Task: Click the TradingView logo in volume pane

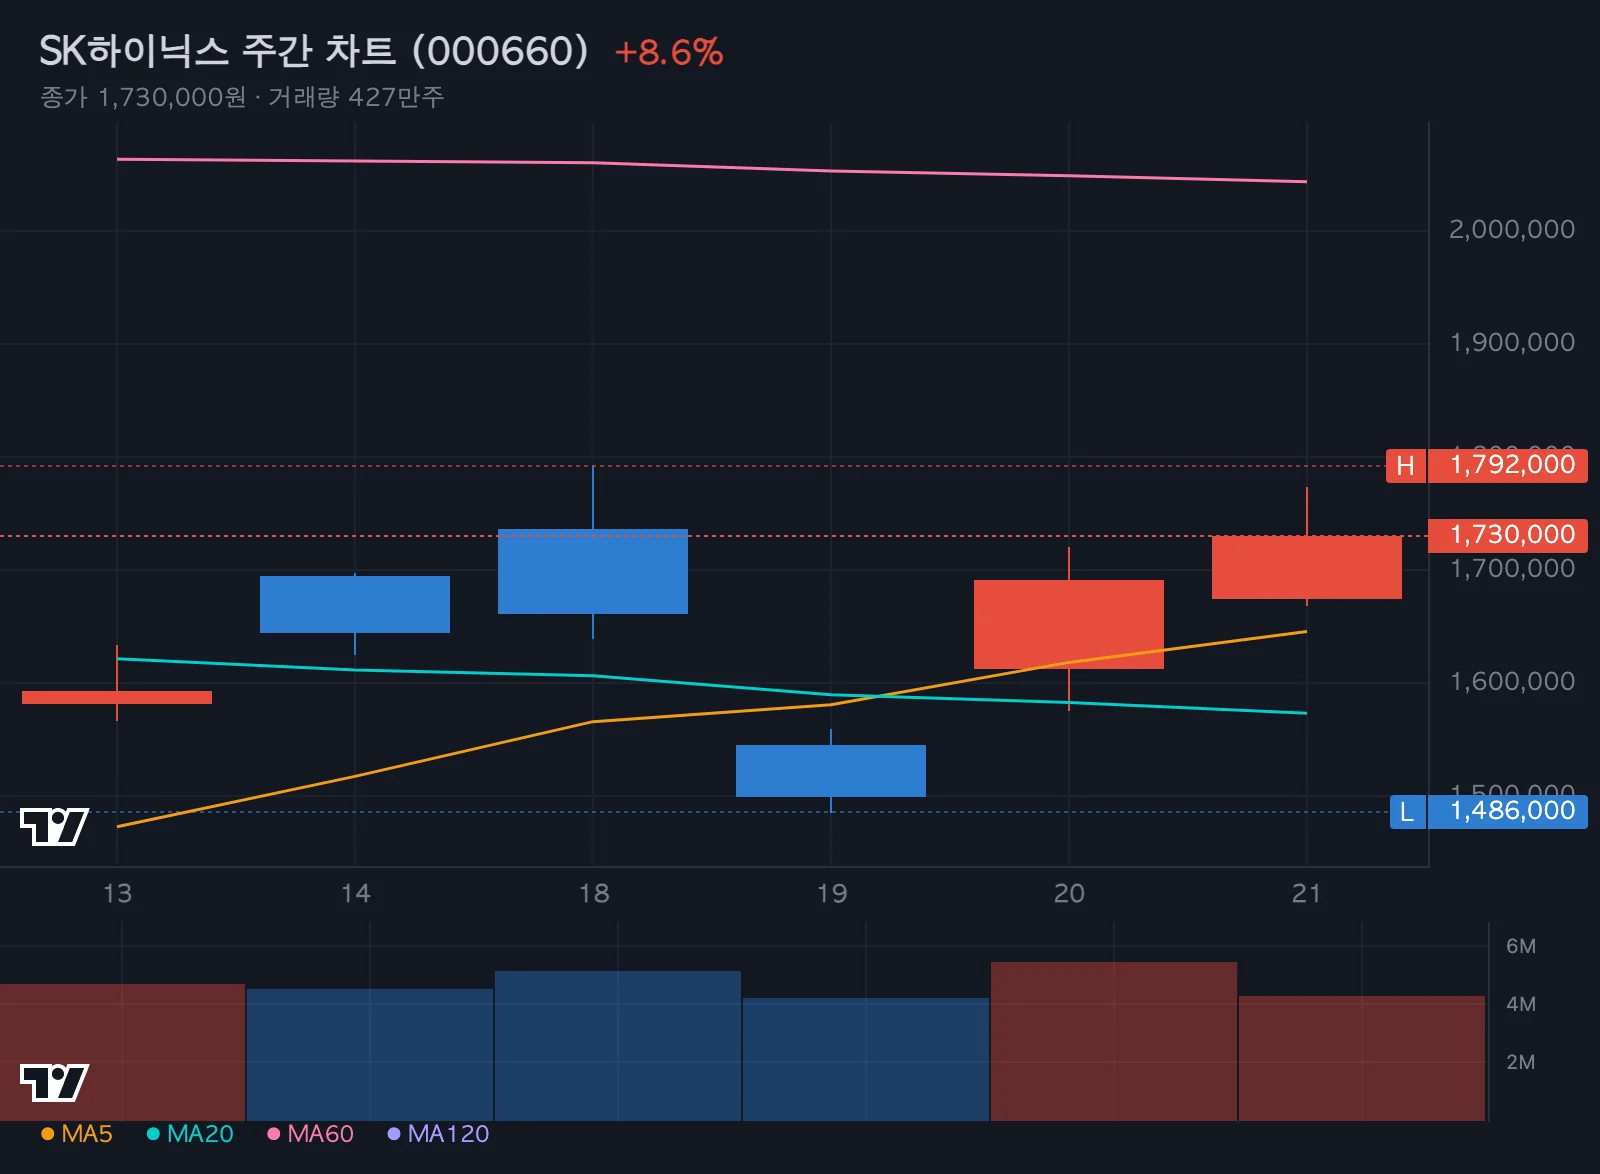Action: click(x=54, y=1082)
